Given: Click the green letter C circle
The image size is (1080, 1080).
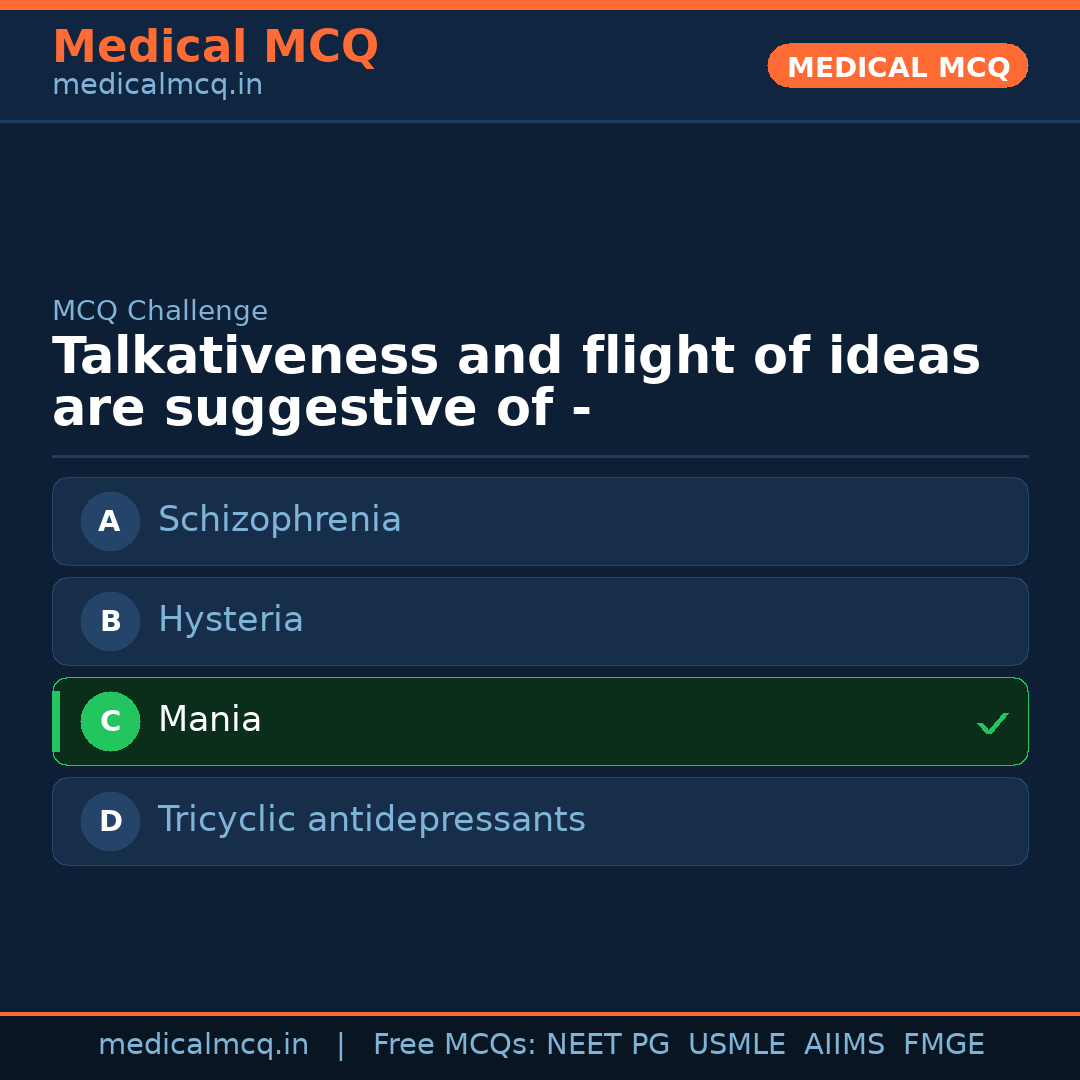Looking at the screenshot, I should coord(110,721).
